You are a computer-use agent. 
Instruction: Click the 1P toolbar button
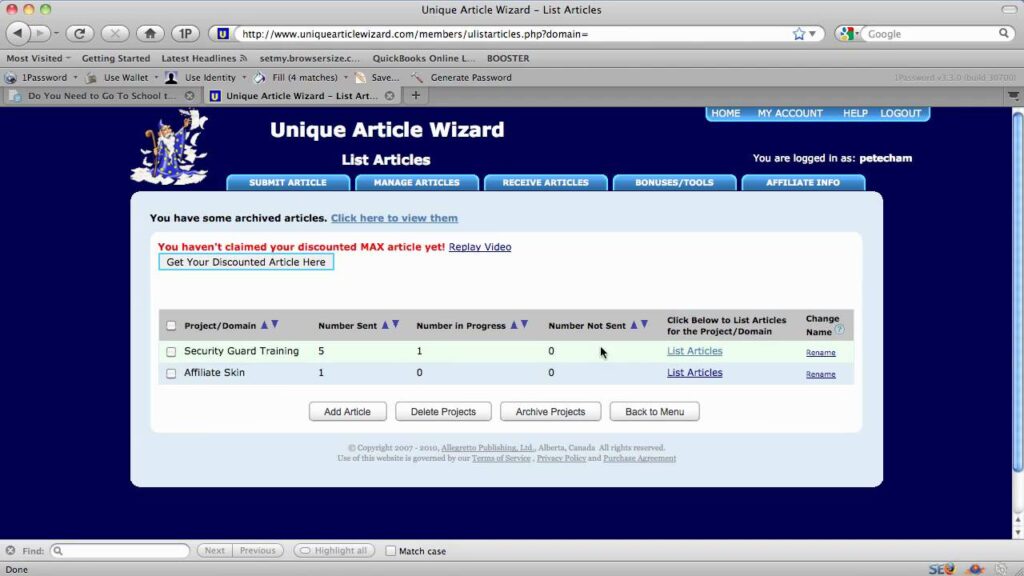tap(185, 33)
